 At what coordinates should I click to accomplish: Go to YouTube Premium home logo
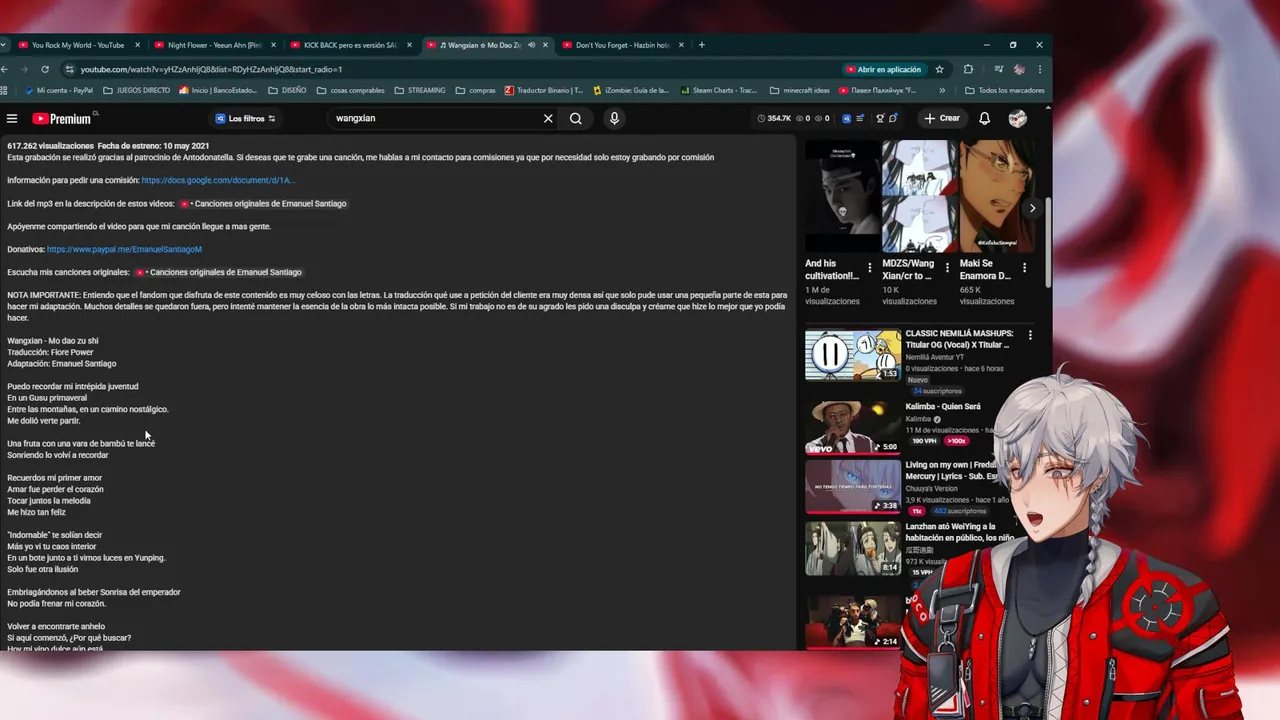pyautogui.click(x=62, y=118)
